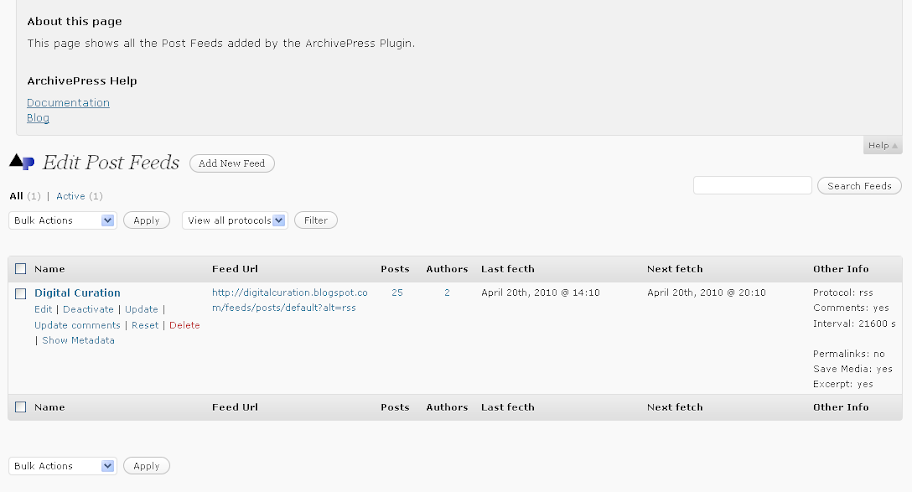The image size is (912, 492).
Task: Delete the Digital Curation feed
Action: click(184, 325)
